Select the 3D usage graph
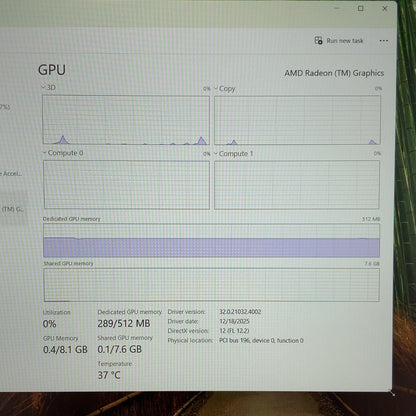 point(126,120)
